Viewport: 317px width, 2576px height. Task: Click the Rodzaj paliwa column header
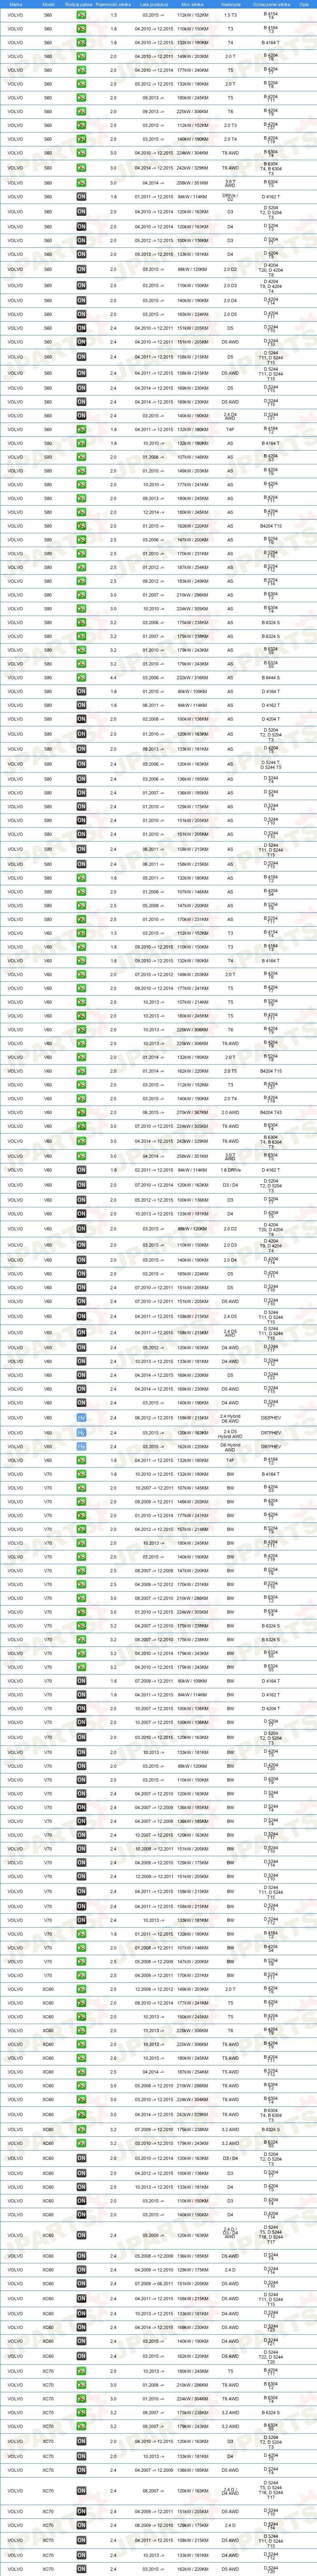coord(81,4)
